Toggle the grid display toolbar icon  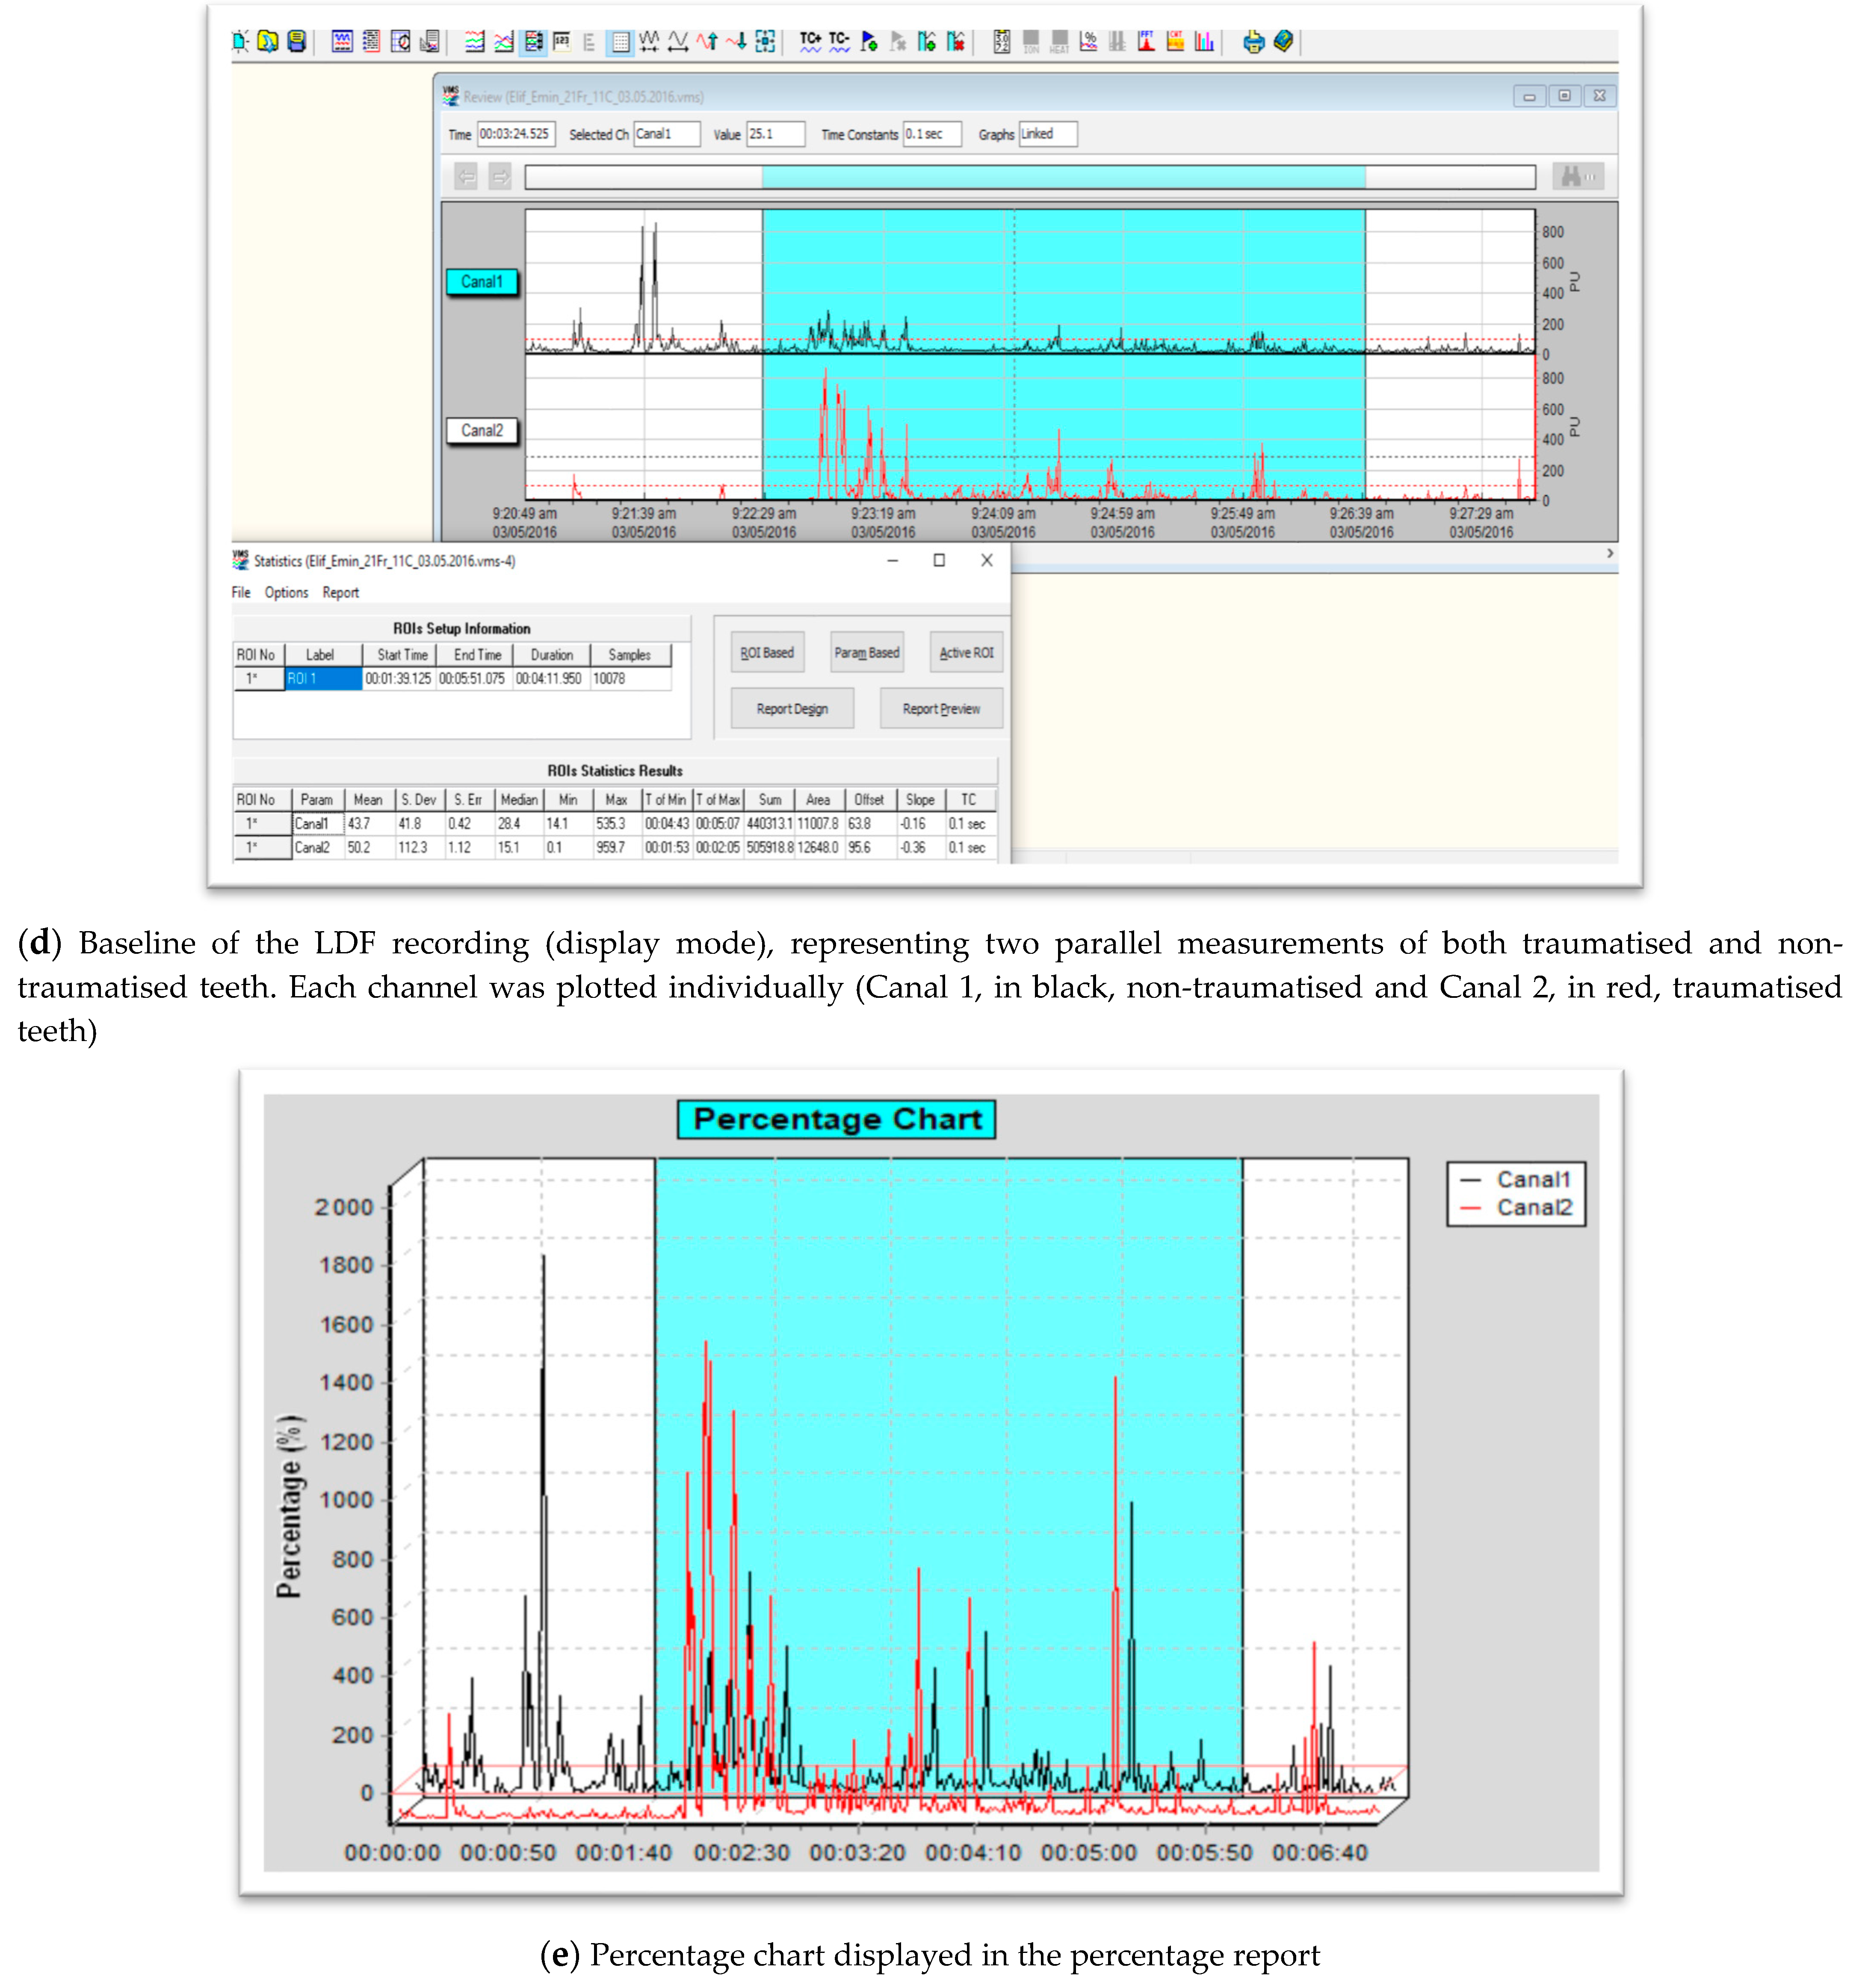(x=620, y=41)
